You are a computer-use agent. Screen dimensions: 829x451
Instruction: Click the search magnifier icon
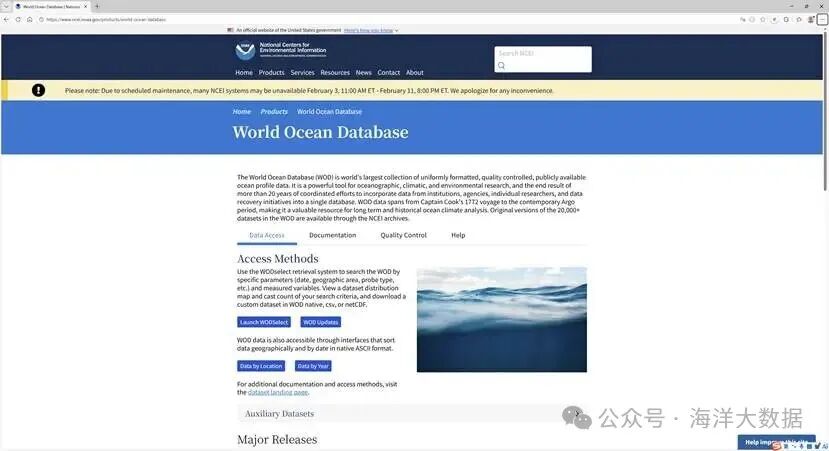[x=502, y=66]
